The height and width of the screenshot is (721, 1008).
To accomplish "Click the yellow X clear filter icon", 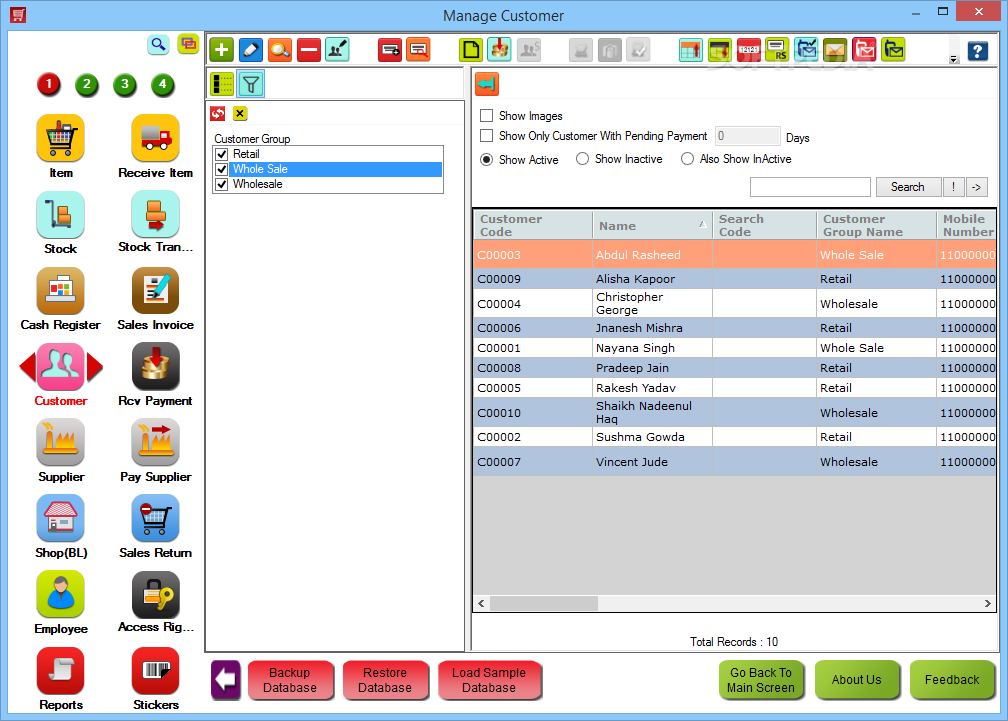I will 240,114.
